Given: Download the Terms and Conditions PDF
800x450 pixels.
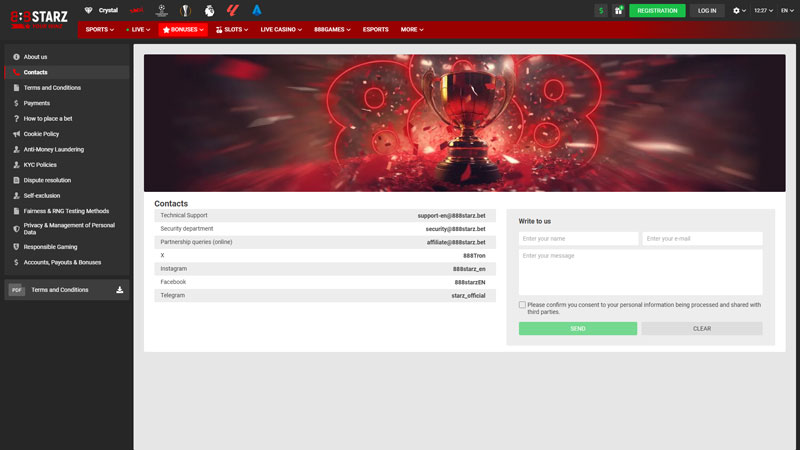Looking at the screenshot, I should pos(120,290).
